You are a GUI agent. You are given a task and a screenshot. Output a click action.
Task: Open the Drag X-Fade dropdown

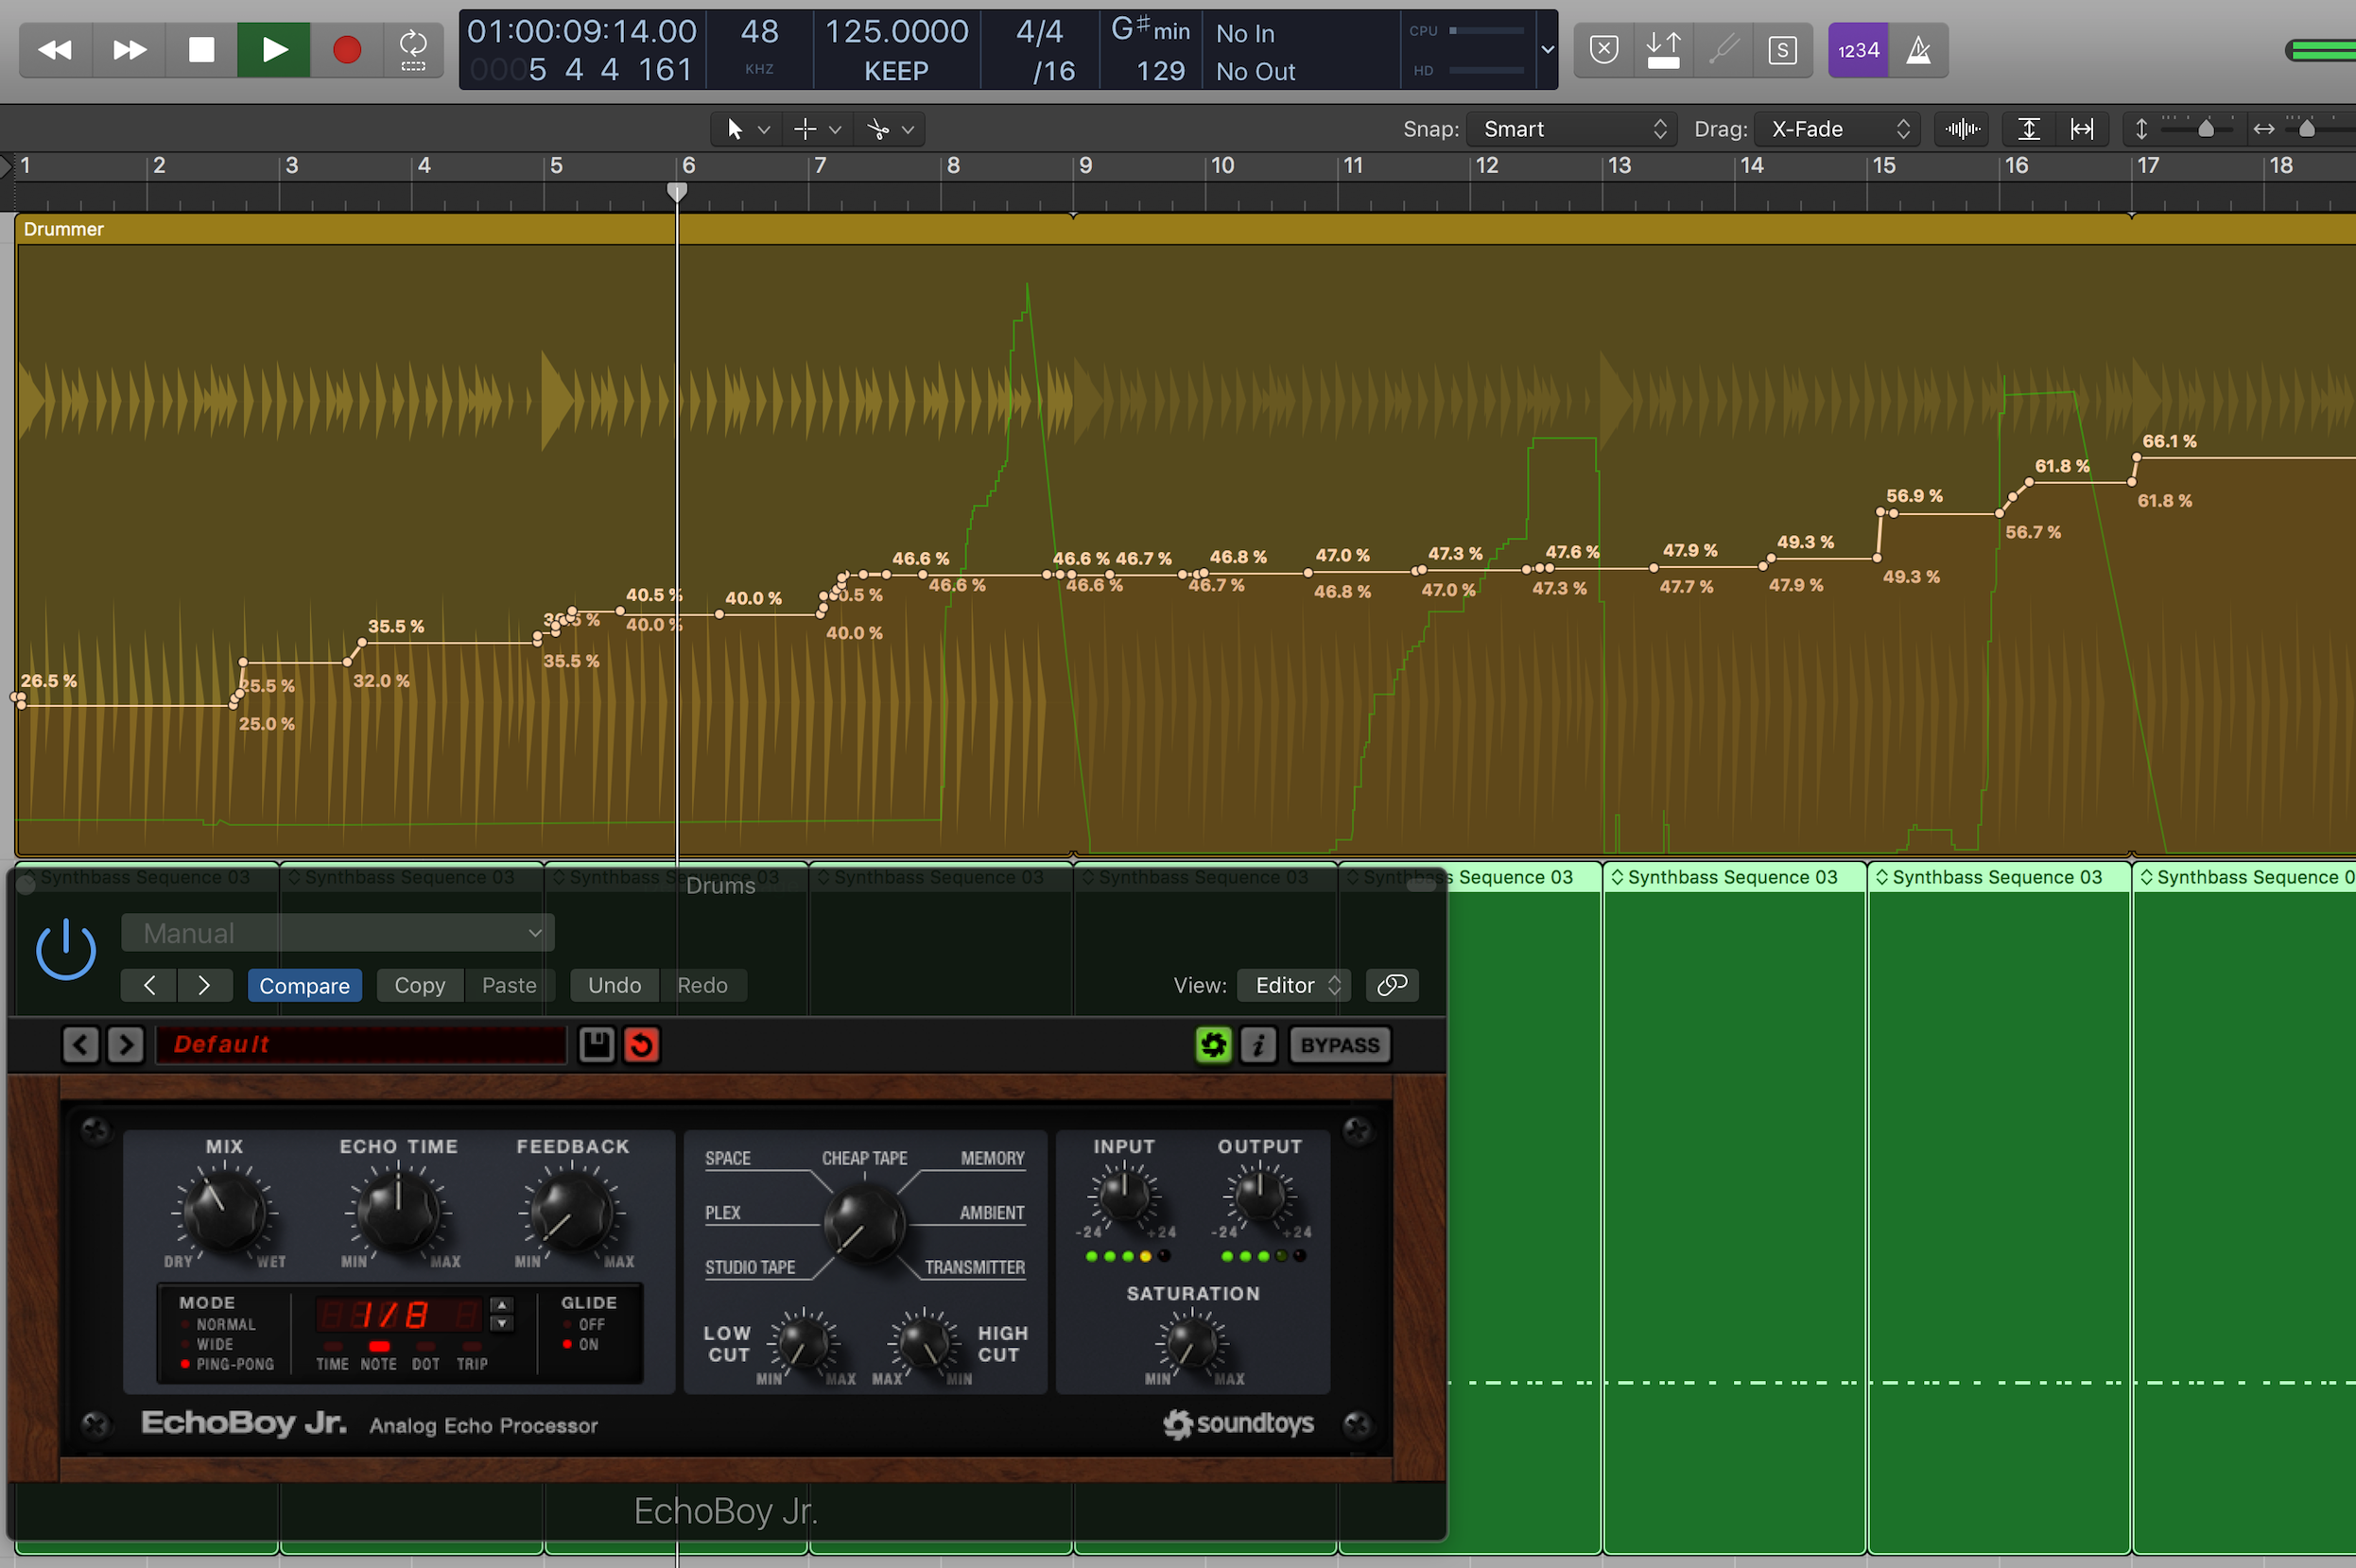coord(1838,129)
